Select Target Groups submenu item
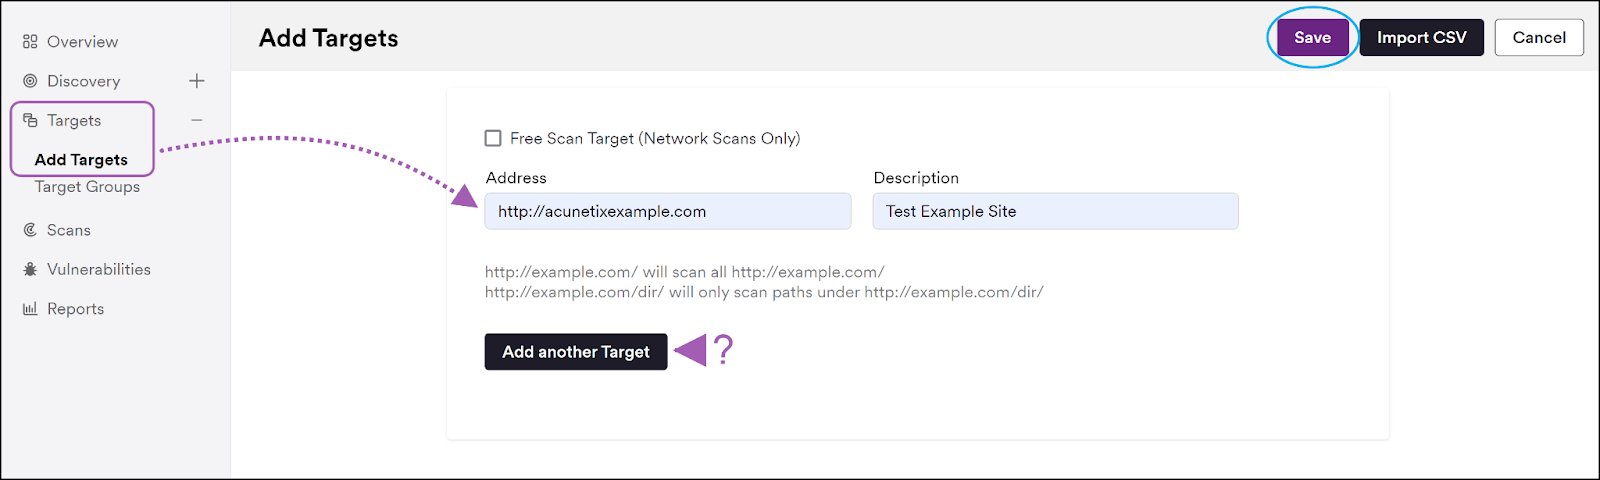 pos(87,187)
